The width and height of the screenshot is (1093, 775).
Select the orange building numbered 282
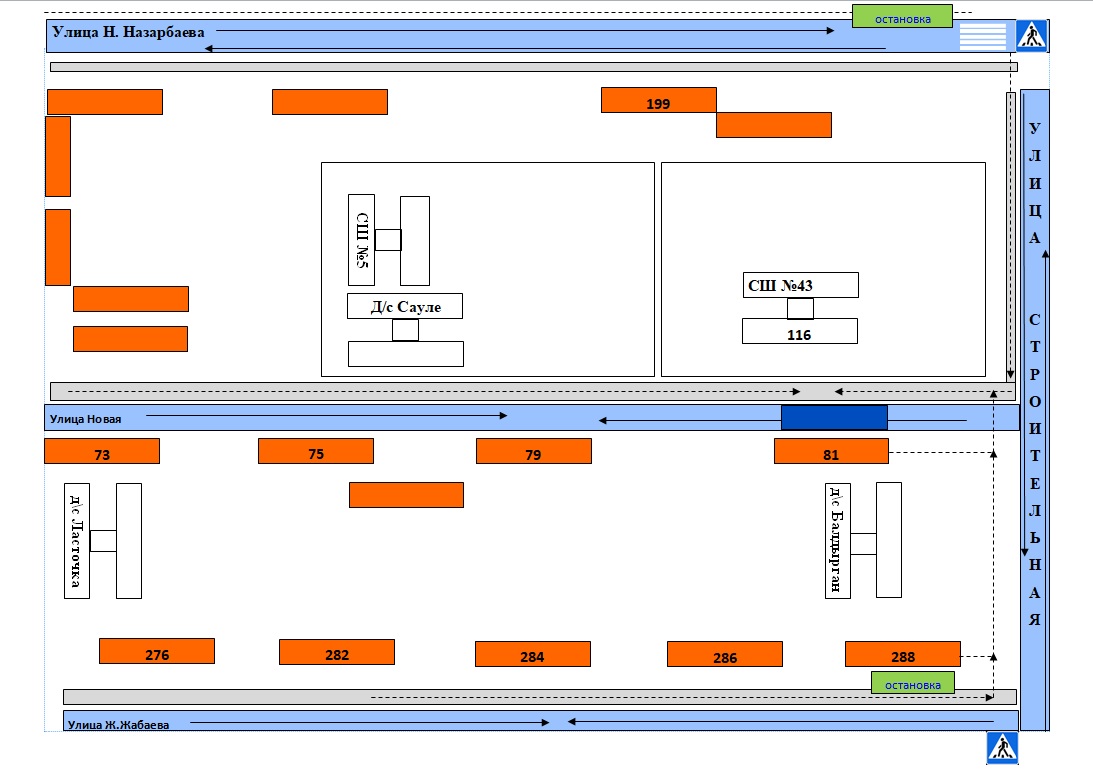[337, 652]
